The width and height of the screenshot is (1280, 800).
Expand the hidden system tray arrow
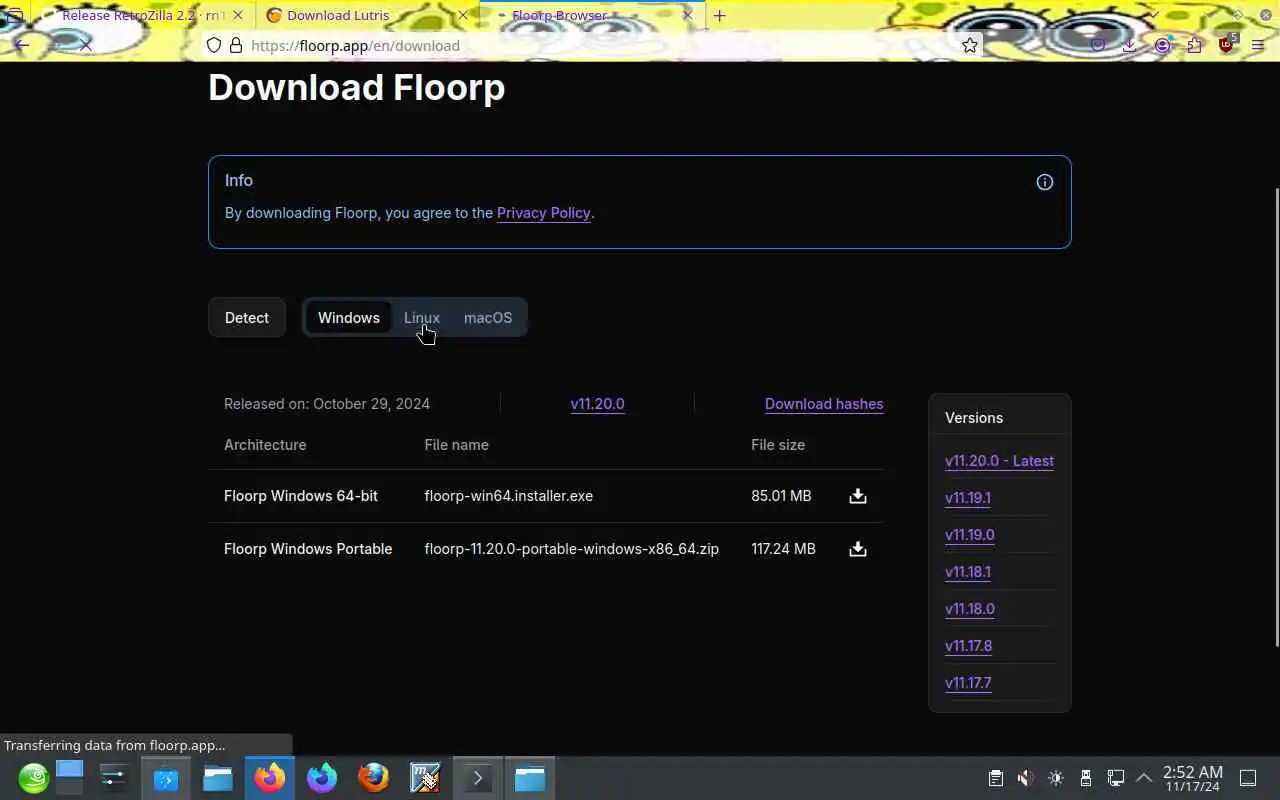pos(1144,778)
